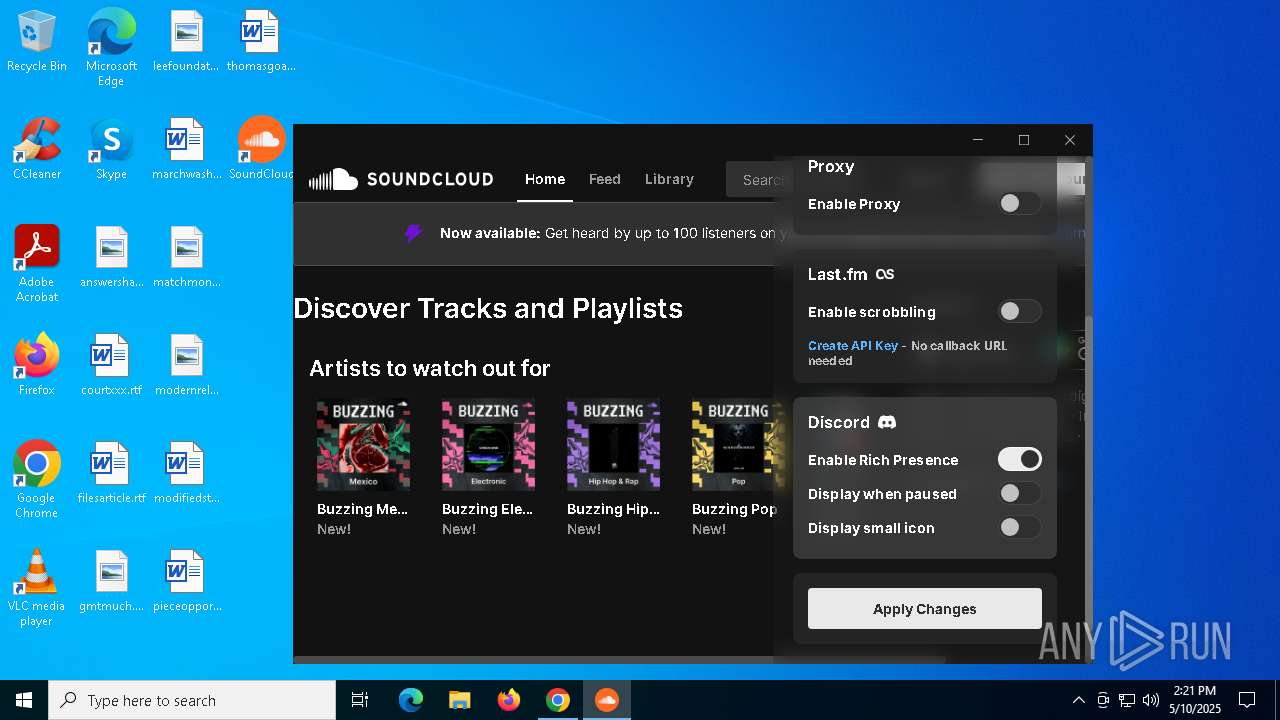Viewport: 1280px width, 720px height.
Task: Minimize the SoundCloud window
Action: (x=978, y=140)
